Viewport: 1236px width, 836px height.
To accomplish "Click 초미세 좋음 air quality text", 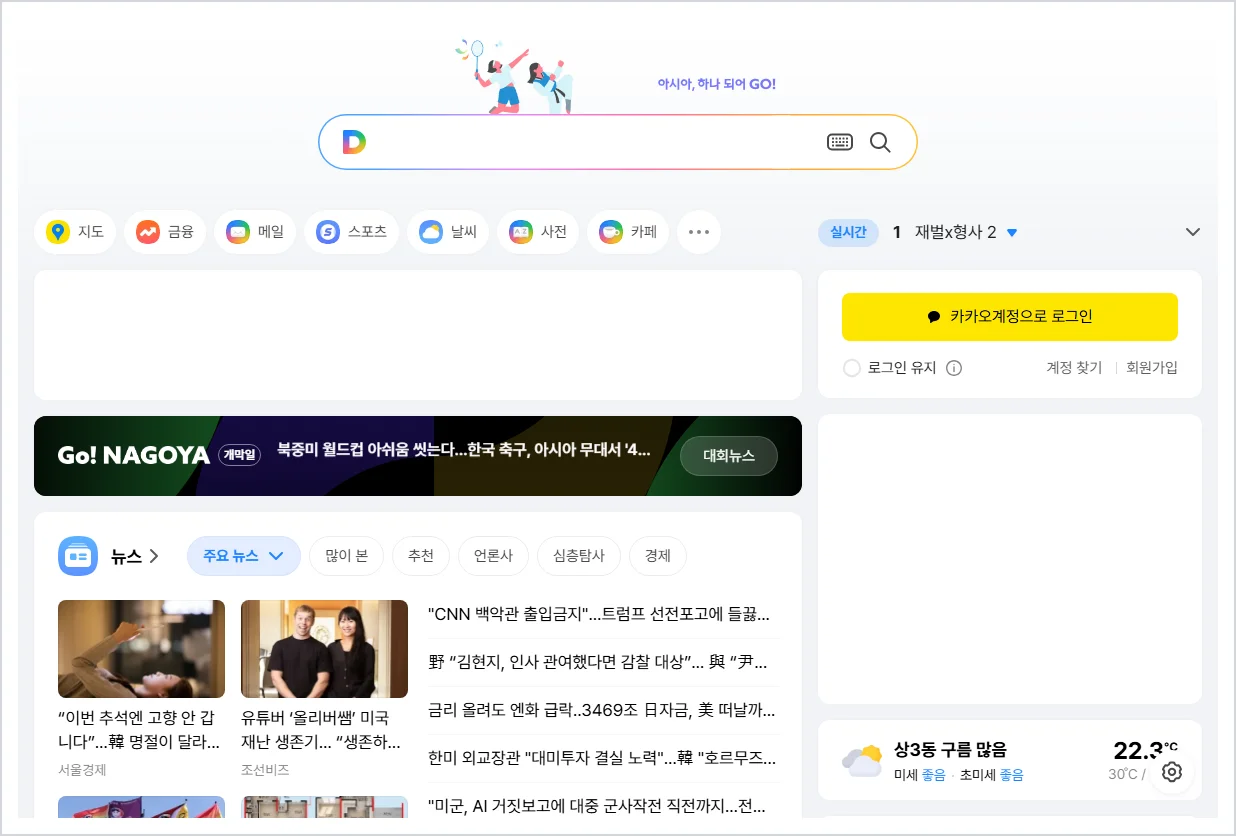I will [991, 775].
